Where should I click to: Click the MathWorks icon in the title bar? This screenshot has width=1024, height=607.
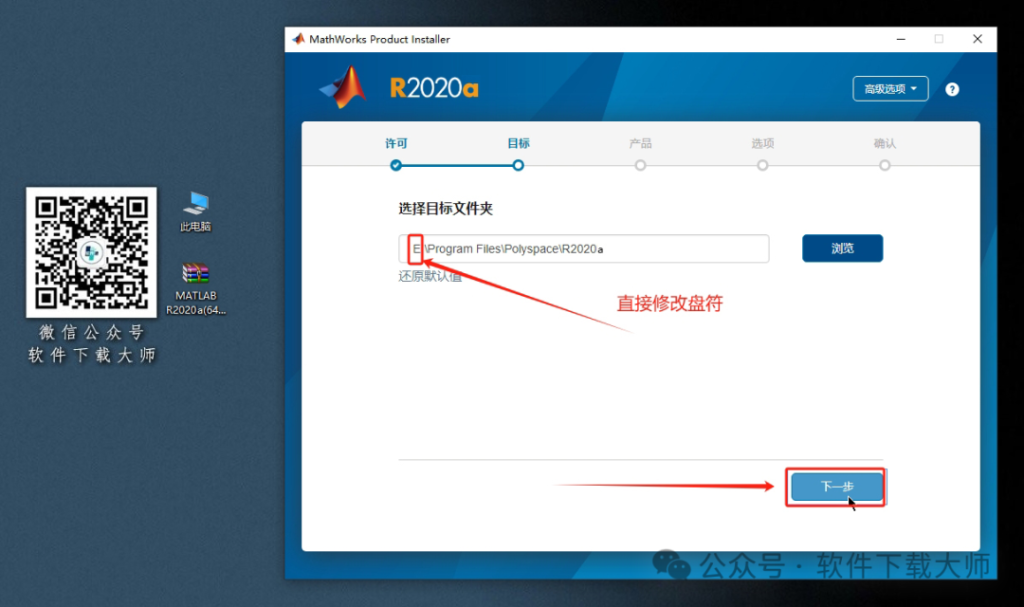pos(296,39)
